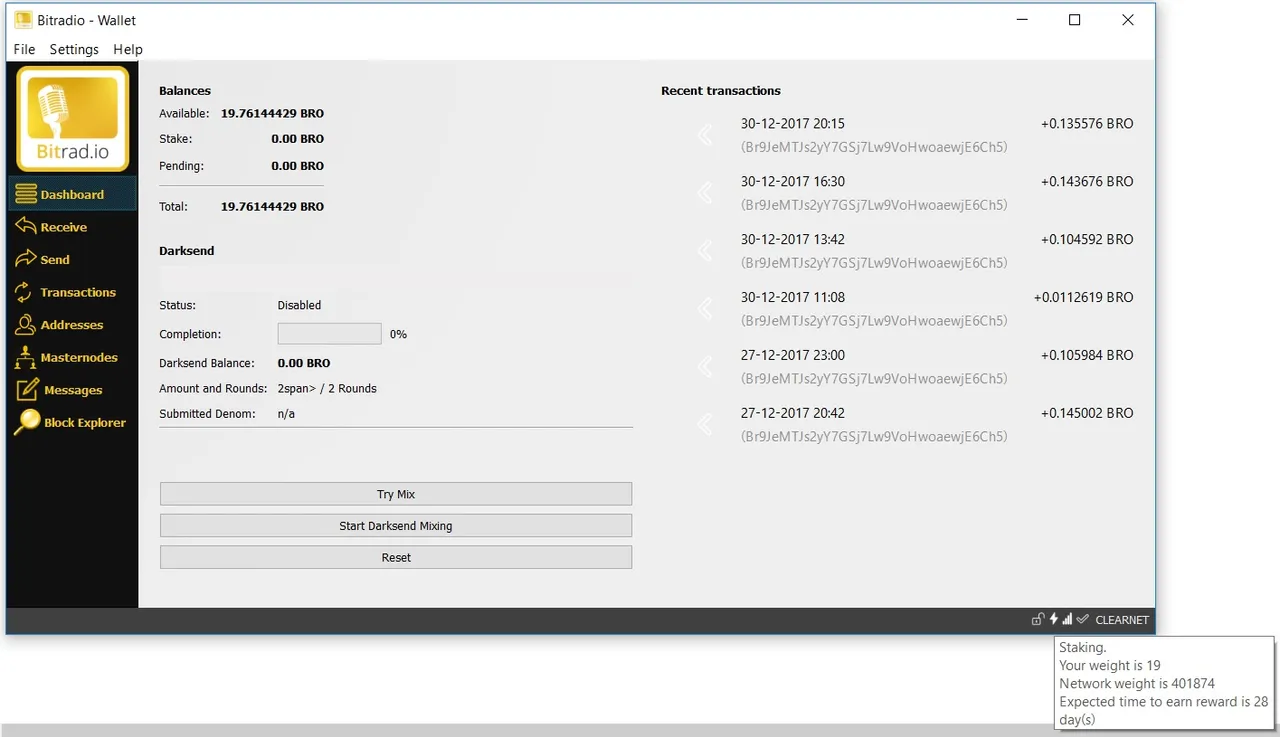Open the Help menu
The image size is (1280, 737).
coord(128,49)
